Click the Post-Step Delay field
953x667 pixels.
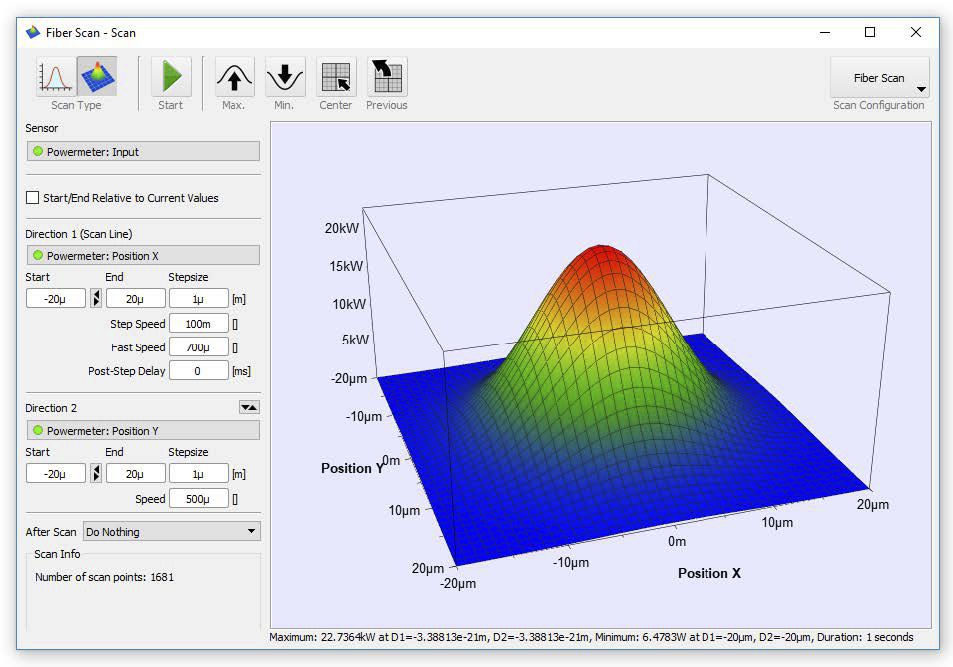199,370
